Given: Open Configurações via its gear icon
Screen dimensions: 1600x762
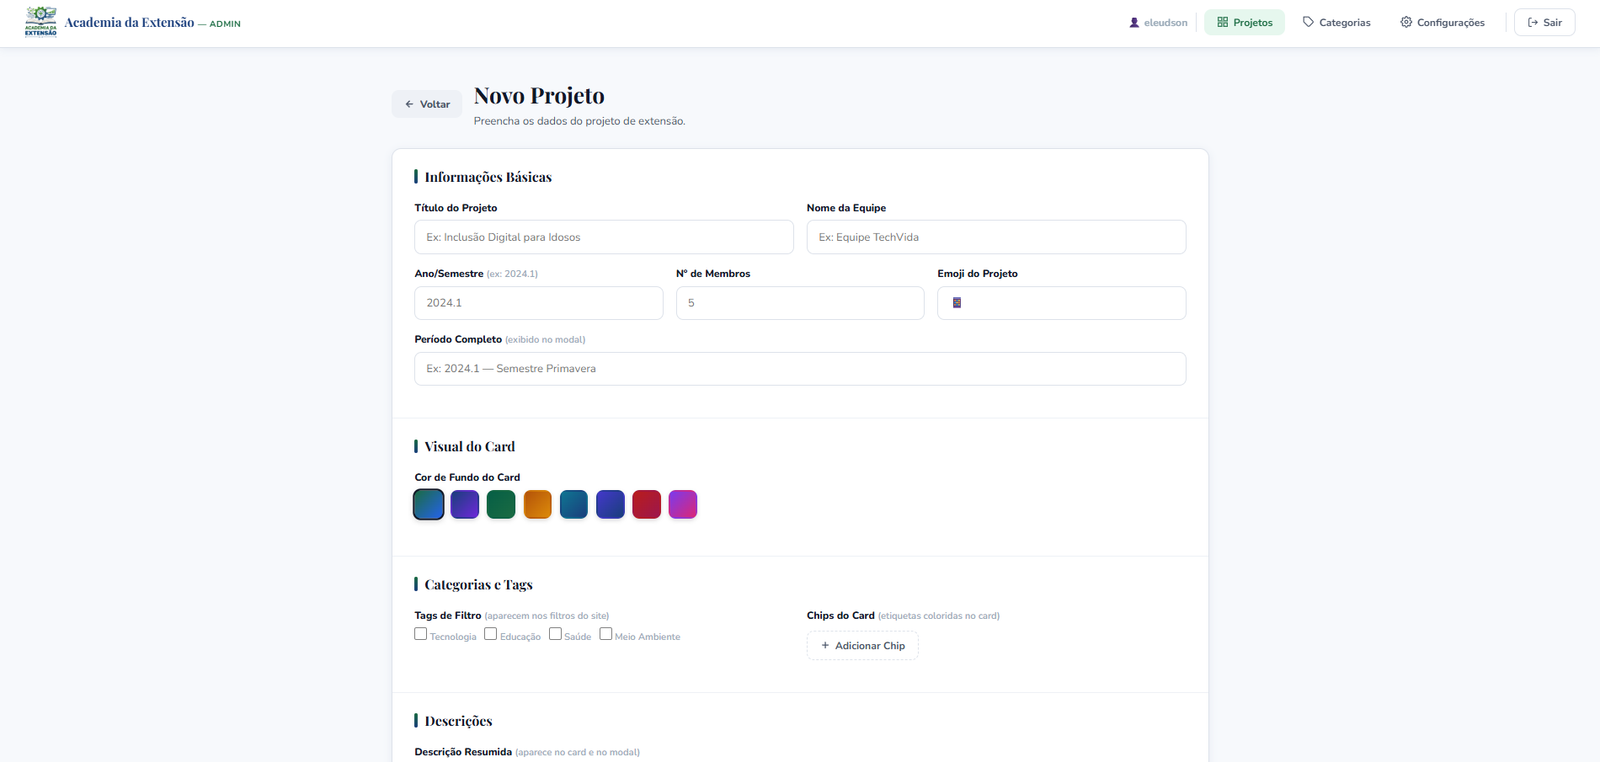Looking at the screenshot, I should point(1406,22).
